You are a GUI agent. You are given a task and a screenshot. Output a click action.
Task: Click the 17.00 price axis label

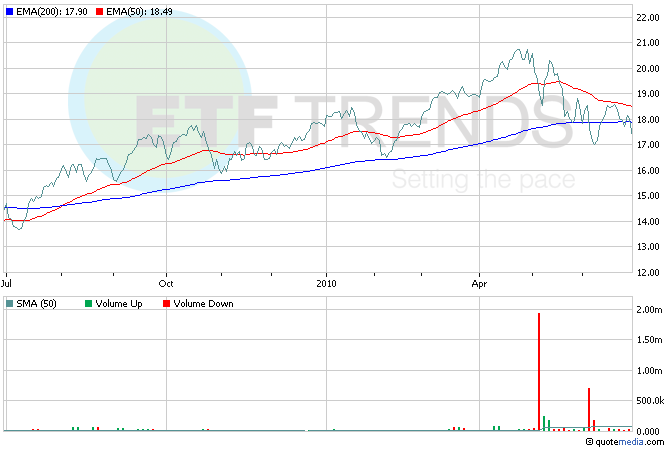coord(648,145)
